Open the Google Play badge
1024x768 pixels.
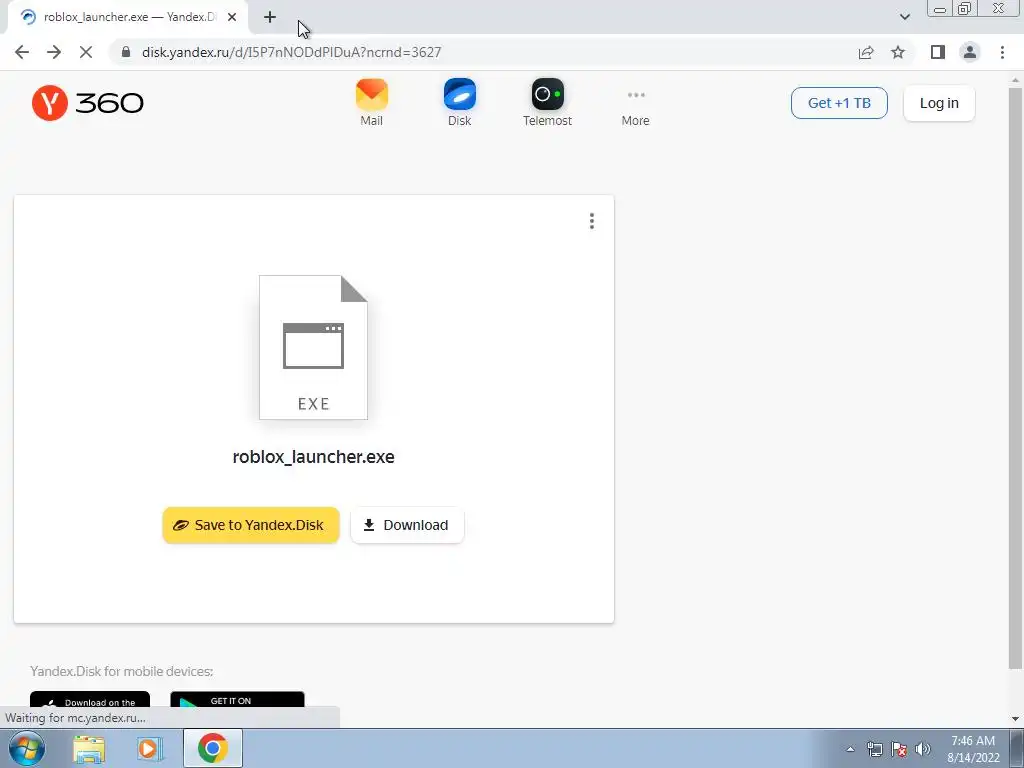click(x=237, y=699)
